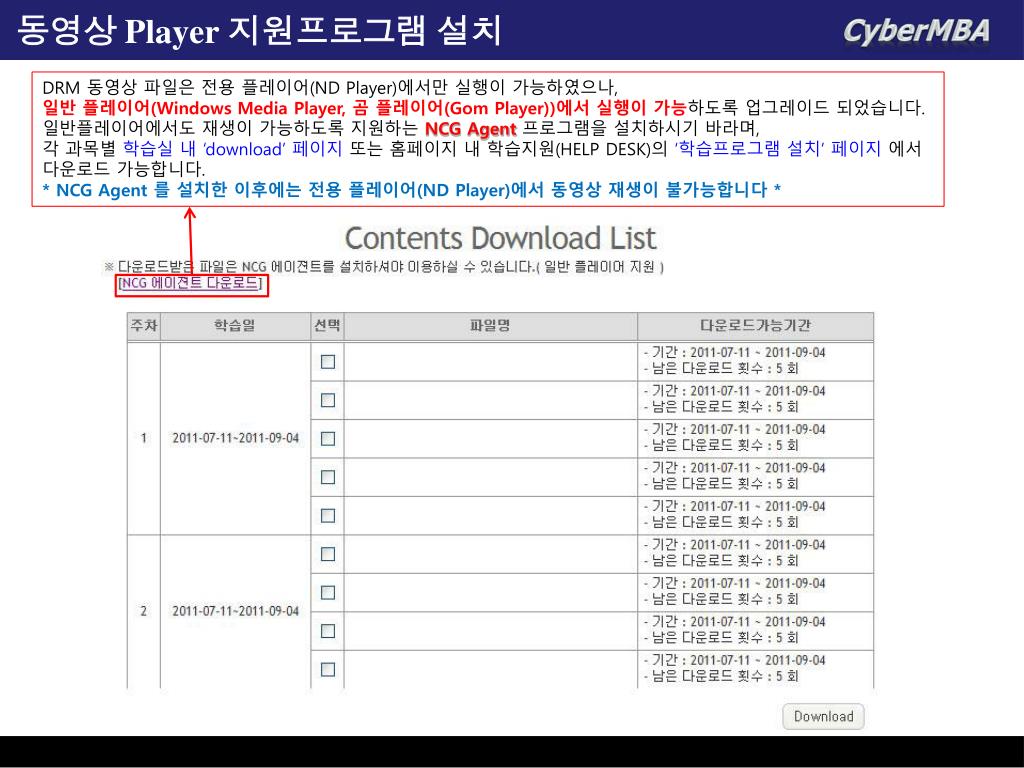Click the Contents Download List heading
Image resolution: width=1024 pixels, height=768 pixels.
pos(500,238)
